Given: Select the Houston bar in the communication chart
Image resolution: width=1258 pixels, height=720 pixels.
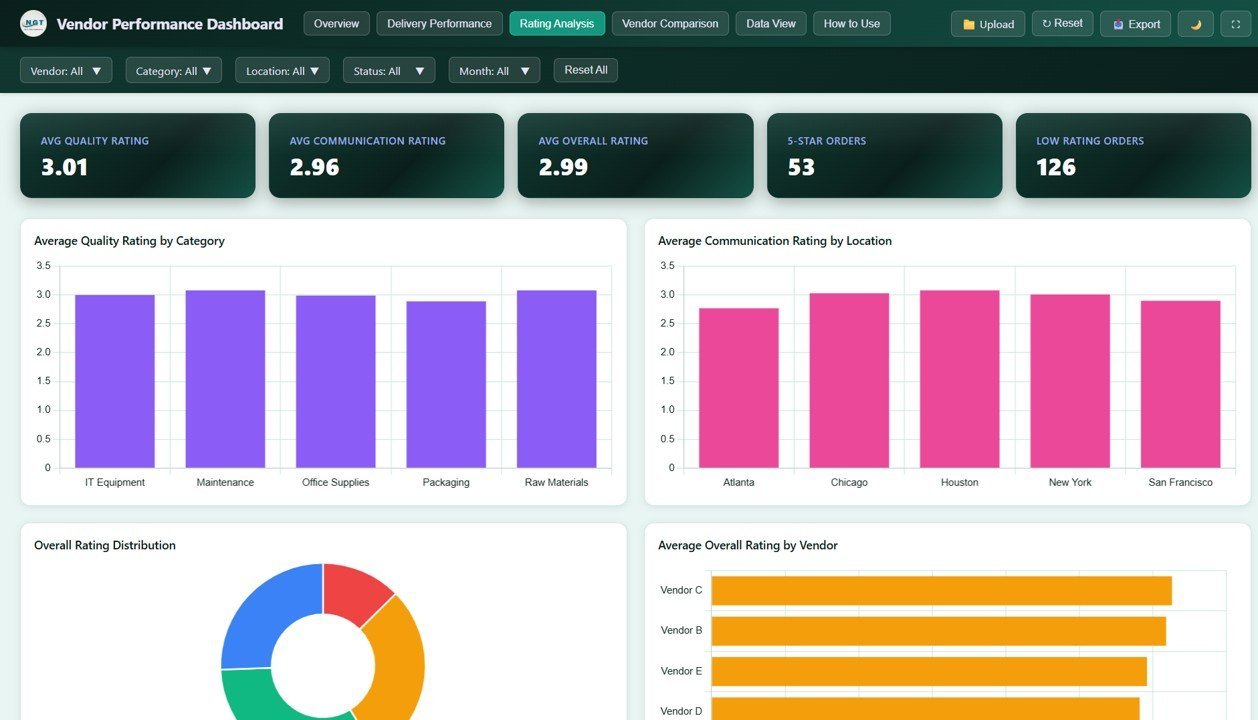Looking at the screenshot, I should 959,380.
